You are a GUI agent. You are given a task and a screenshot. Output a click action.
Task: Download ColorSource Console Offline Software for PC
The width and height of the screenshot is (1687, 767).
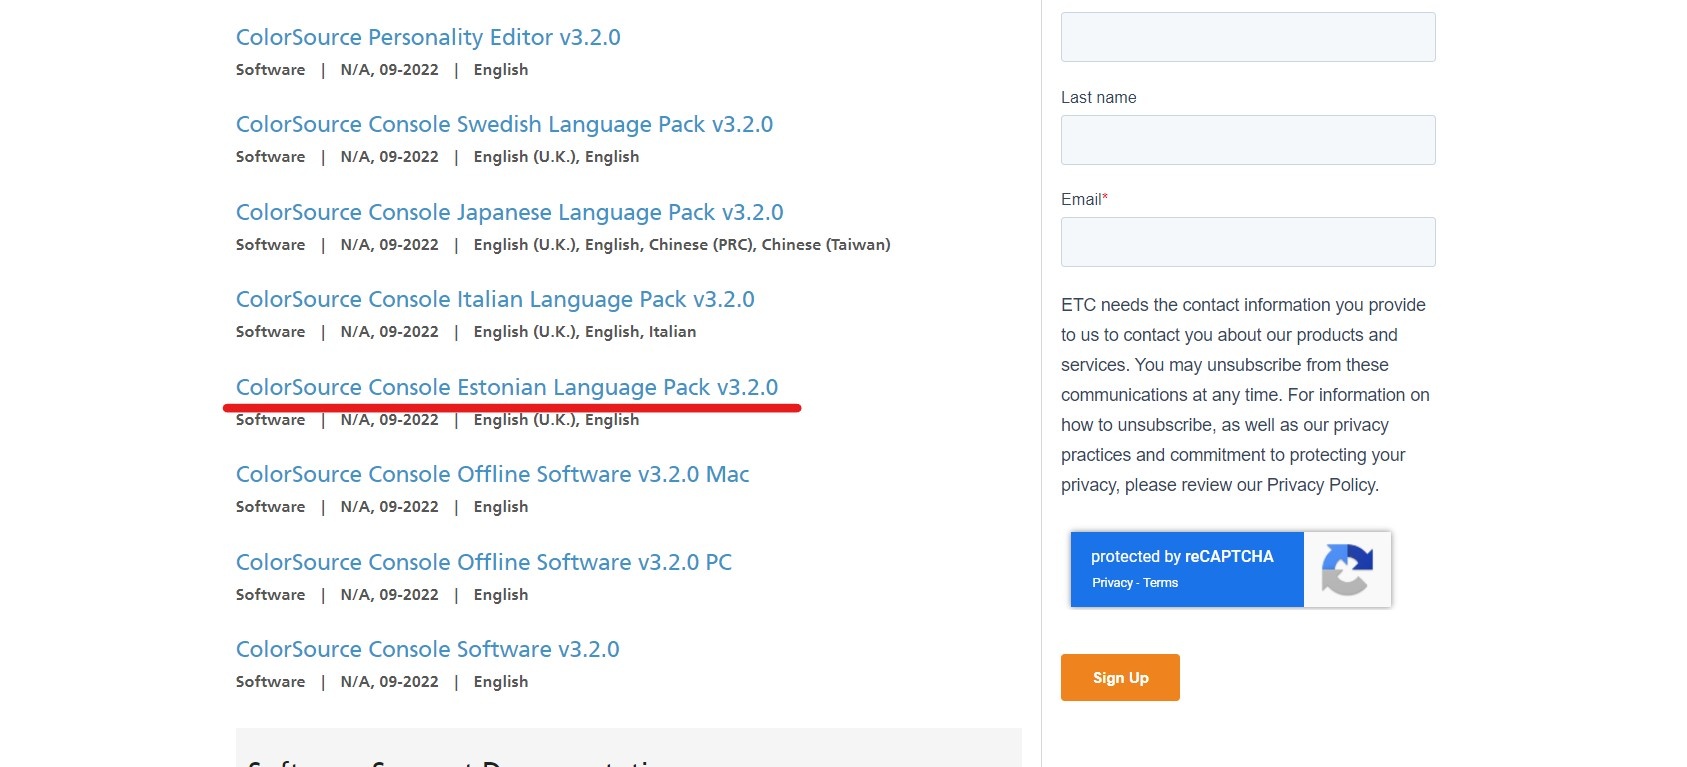pyautogui.click(x=483, y=563)
